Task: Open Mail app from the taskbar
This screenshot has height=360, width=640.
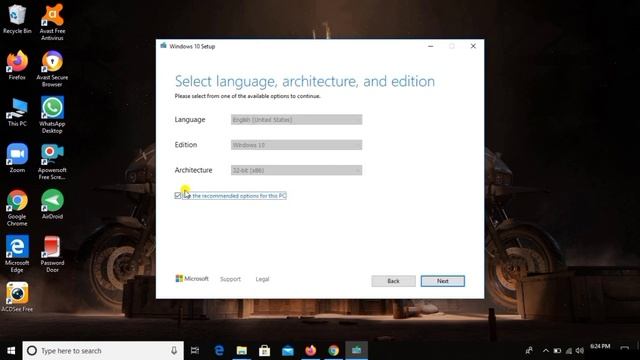Action: [x=288, y=351]
